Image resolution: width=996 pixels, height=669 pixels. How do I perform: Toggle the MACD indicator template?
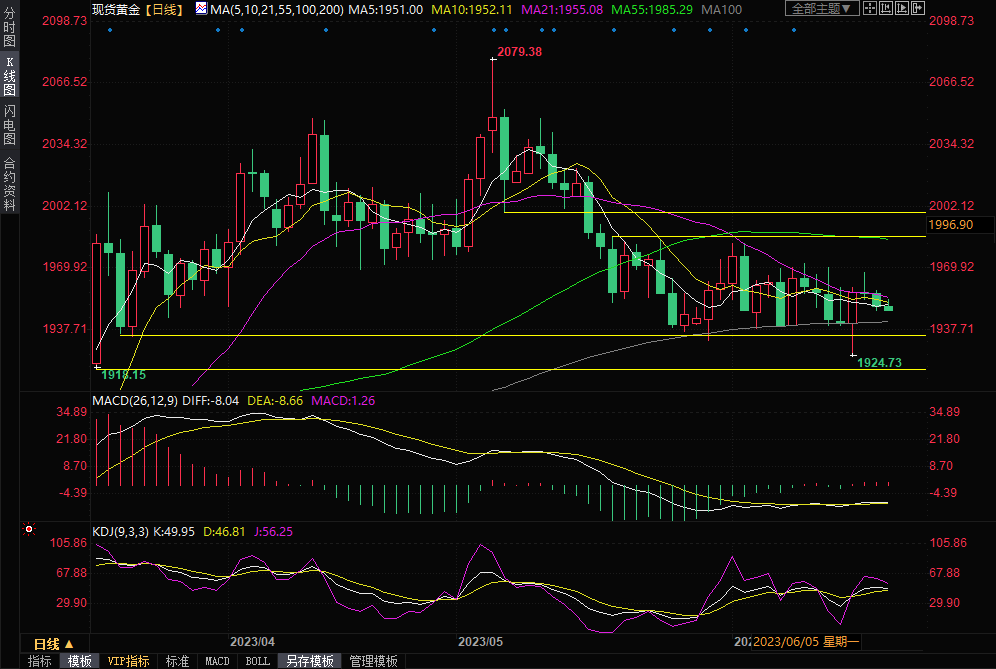(217, 661)
